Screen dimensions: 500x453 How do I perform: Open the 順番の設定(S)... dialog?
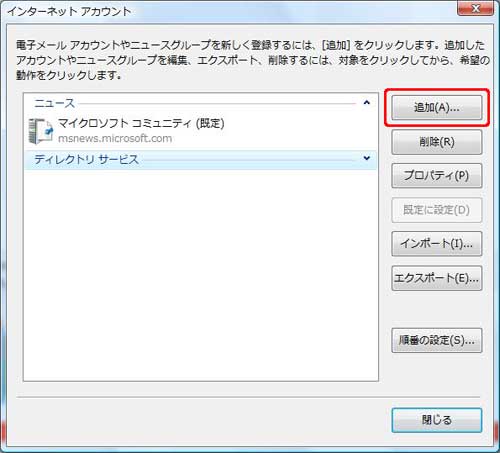coord(437,340)
